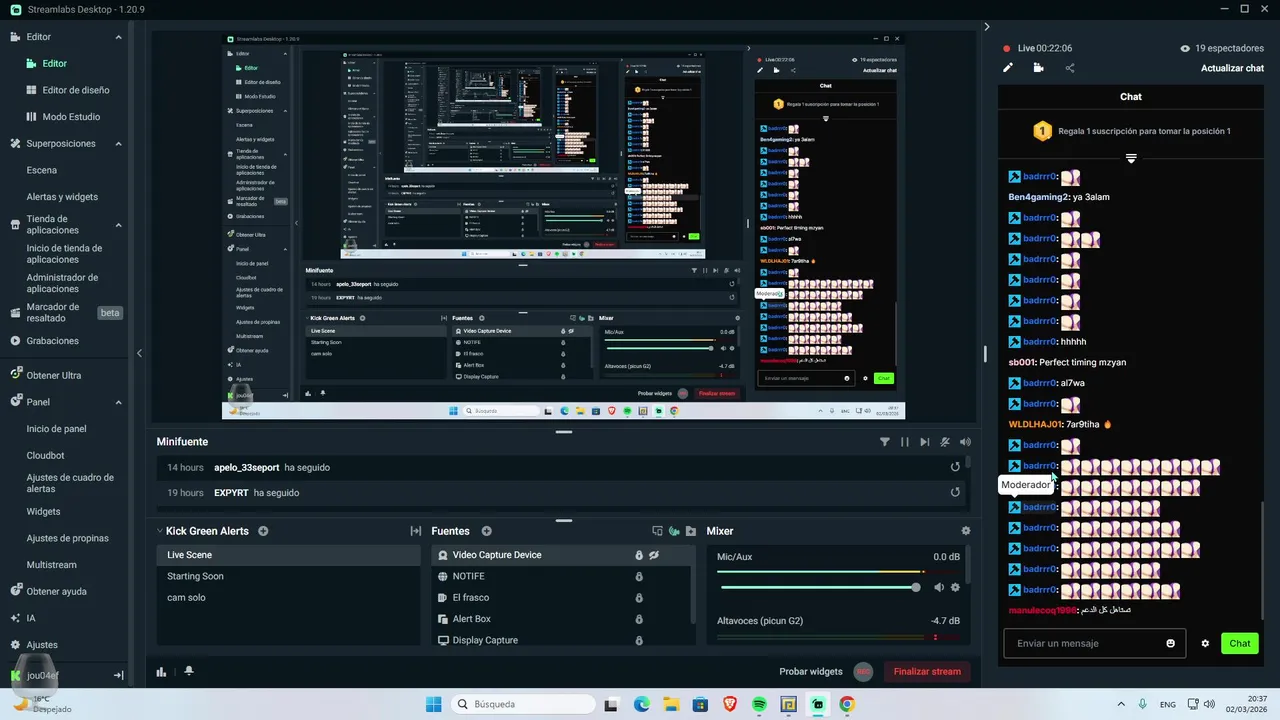Replay the EXPYRT follow alert
The width and height of the screenshot is (1280, 720).
955,492
